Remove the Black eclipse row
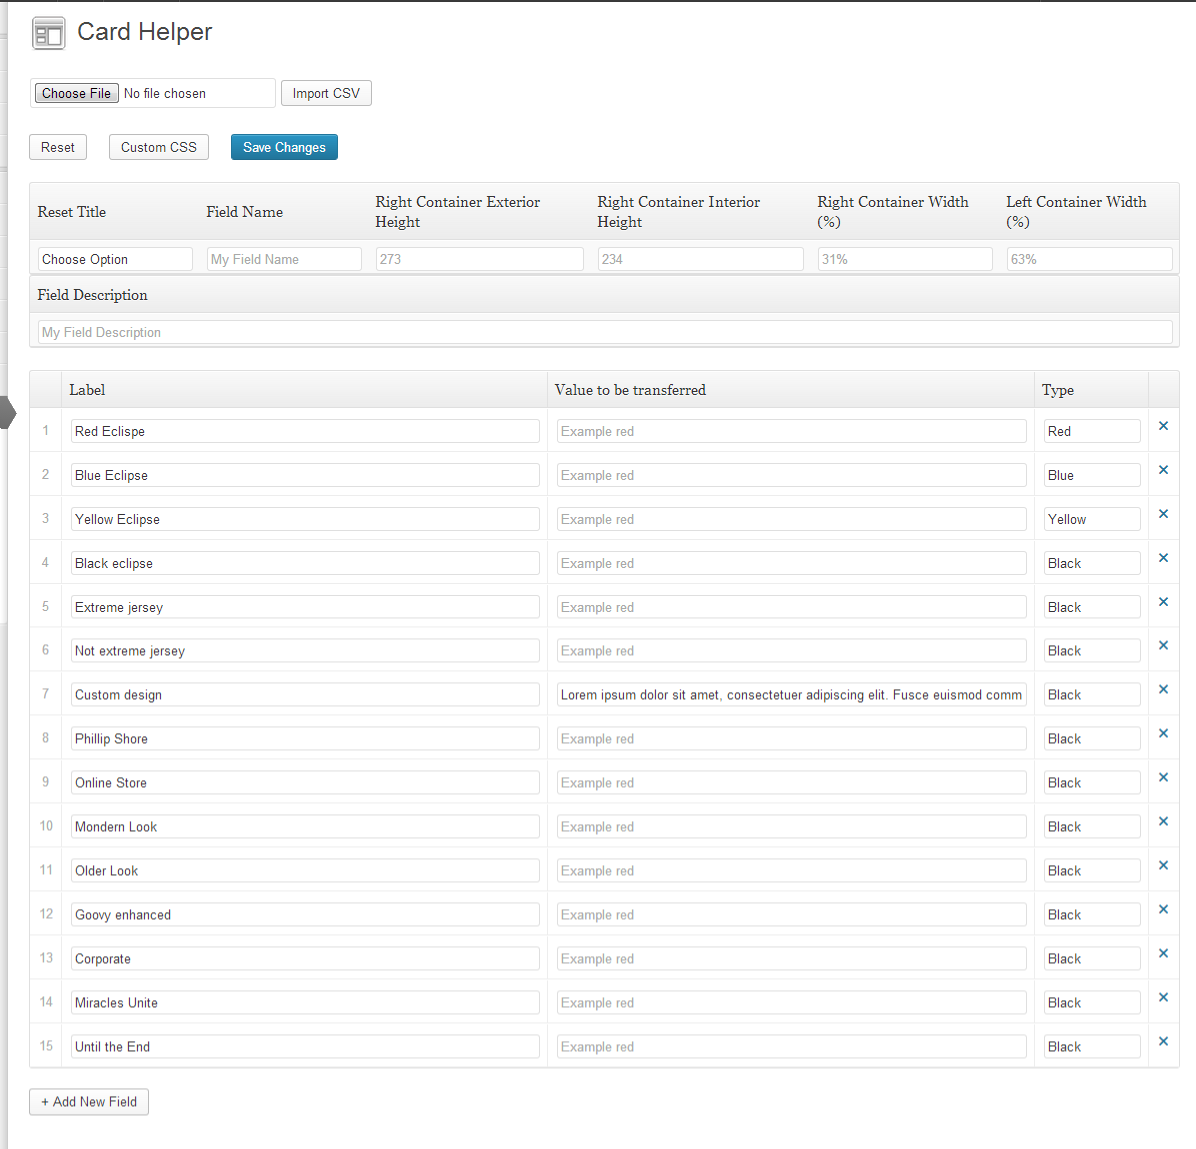1196x1149 pixels. tap(1163, 558)
